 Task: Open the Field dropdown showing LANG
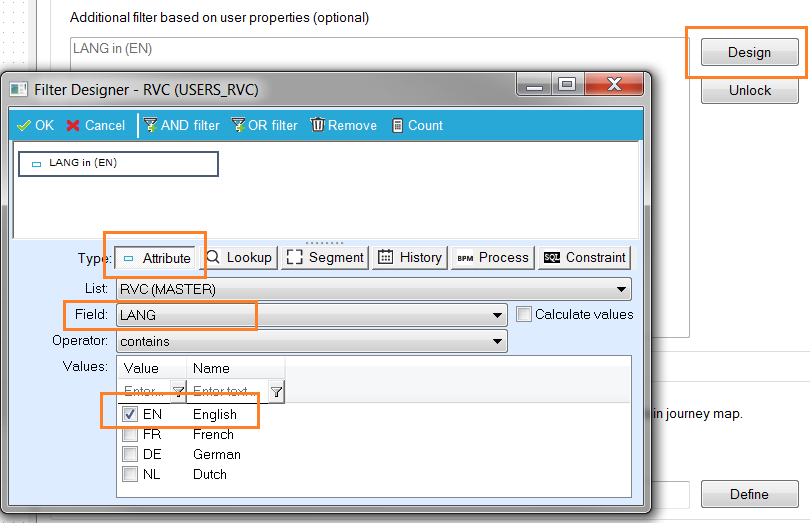point(312,315)
